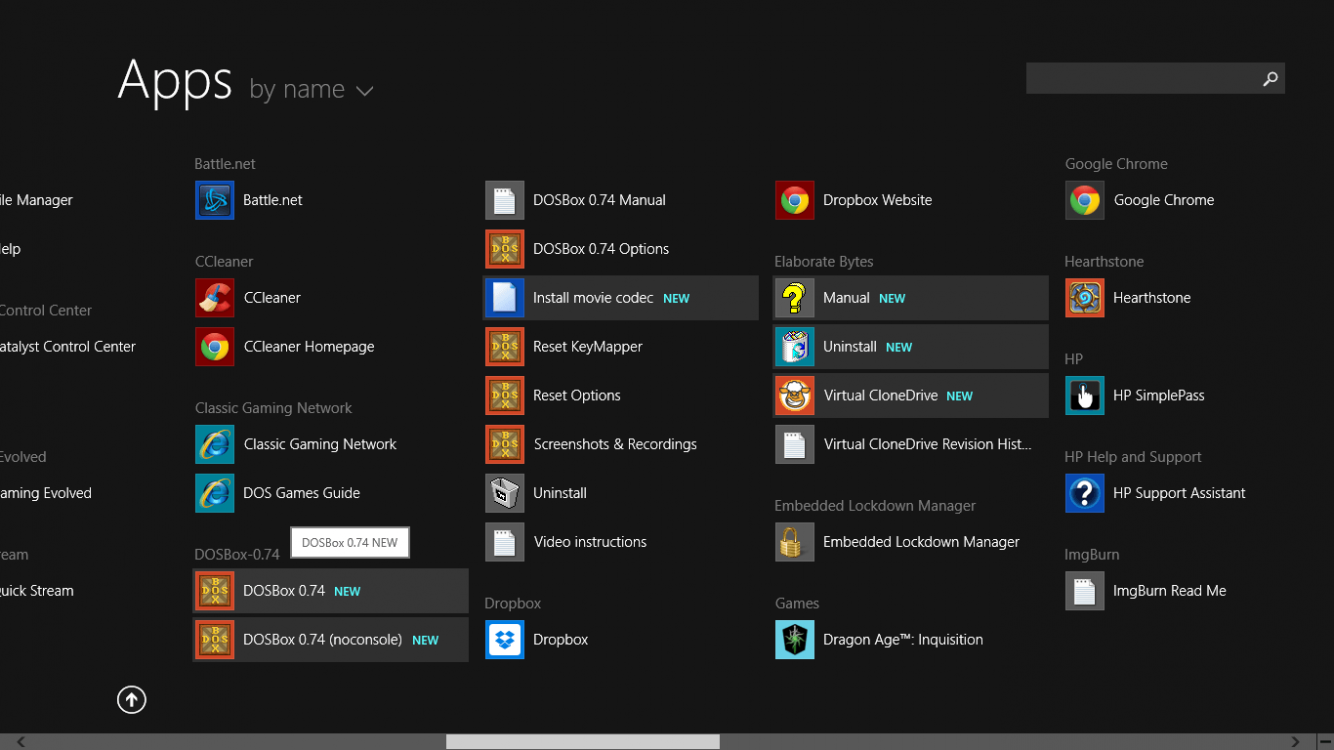Click the Games group header
The height and width of the screenshot is (750, 1334).
(x=797, y=603)
